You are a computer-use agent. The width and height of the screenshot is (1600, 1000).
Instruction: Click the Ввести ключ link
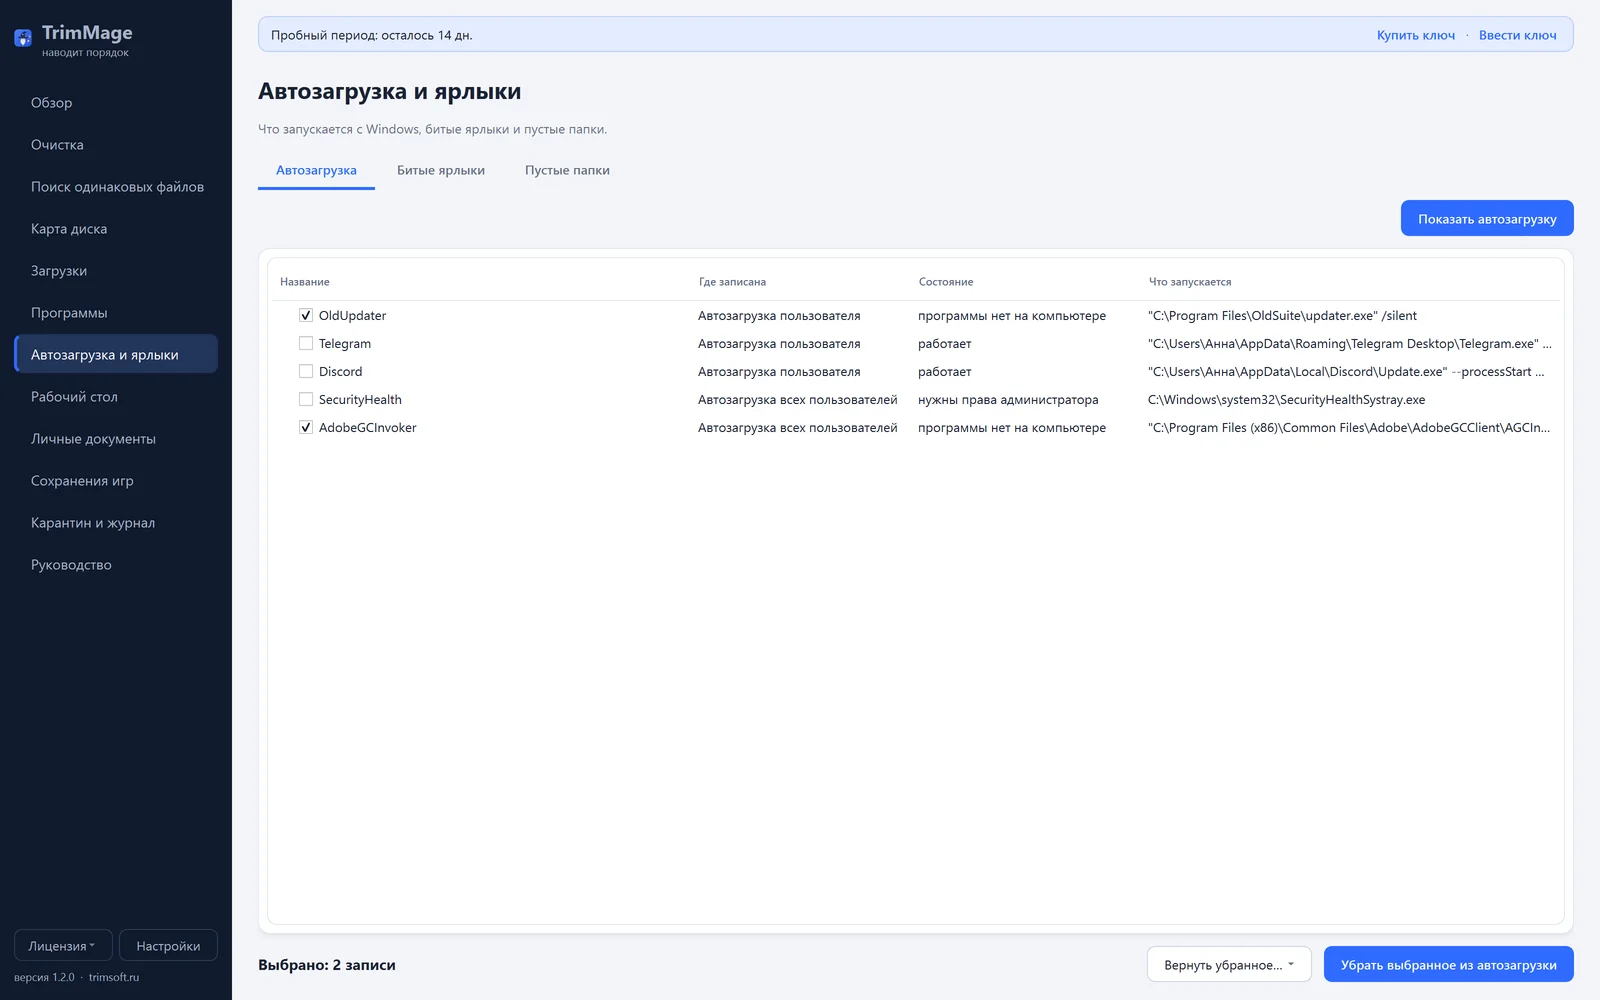coord(1517,35)
